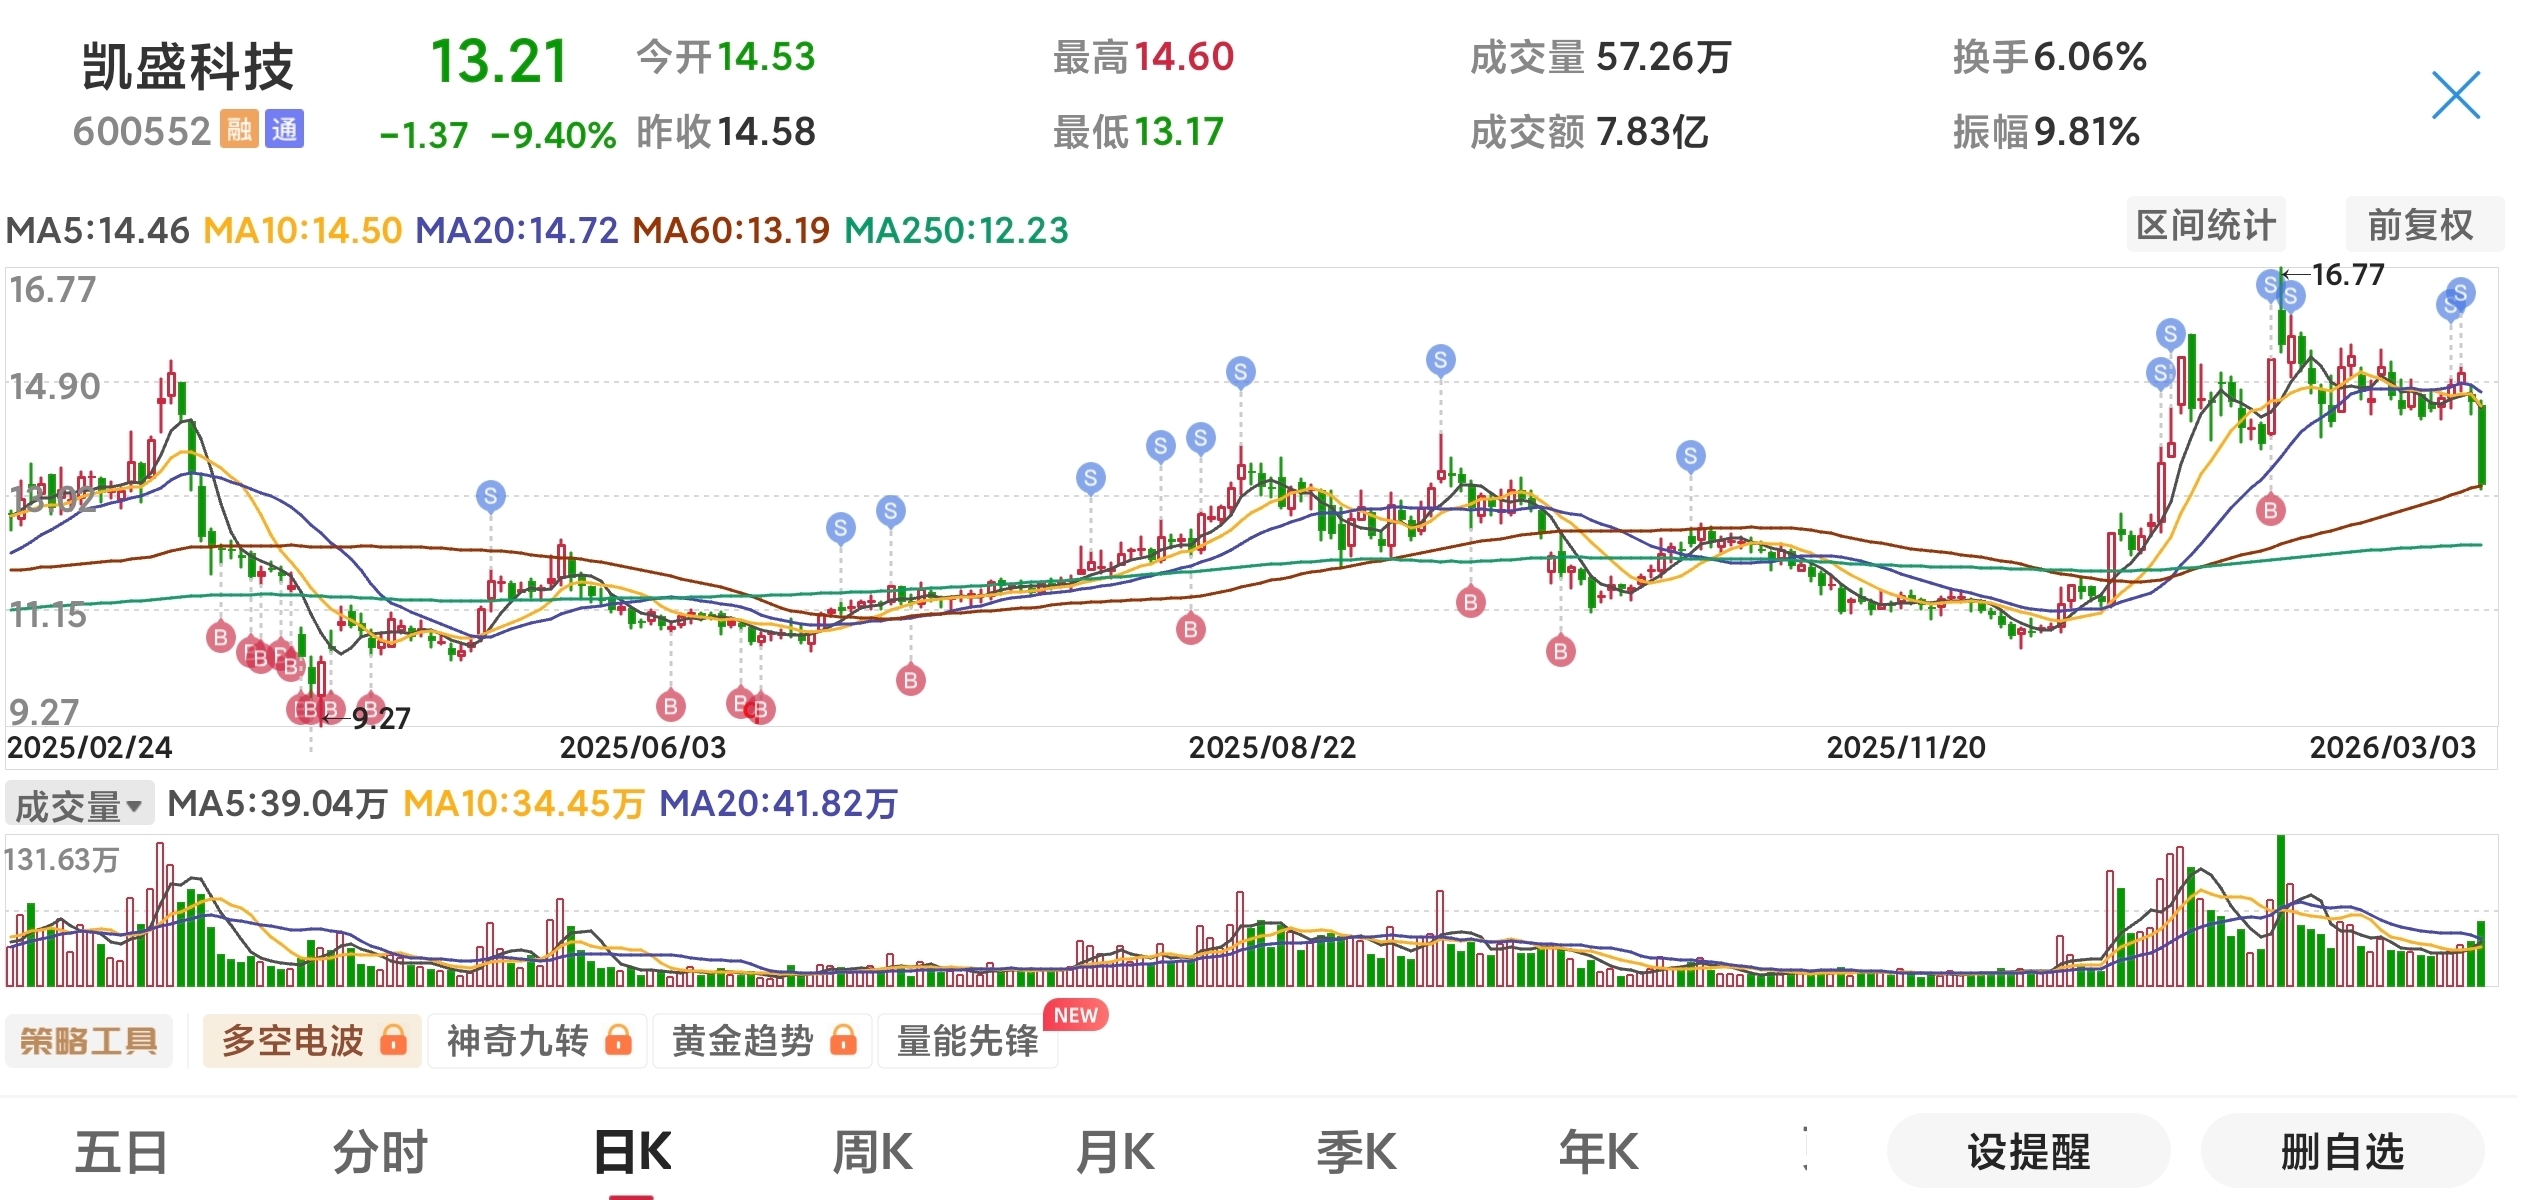
Task: Toggle the 多空电波 strategy indicator
Action: (293, 1041)
